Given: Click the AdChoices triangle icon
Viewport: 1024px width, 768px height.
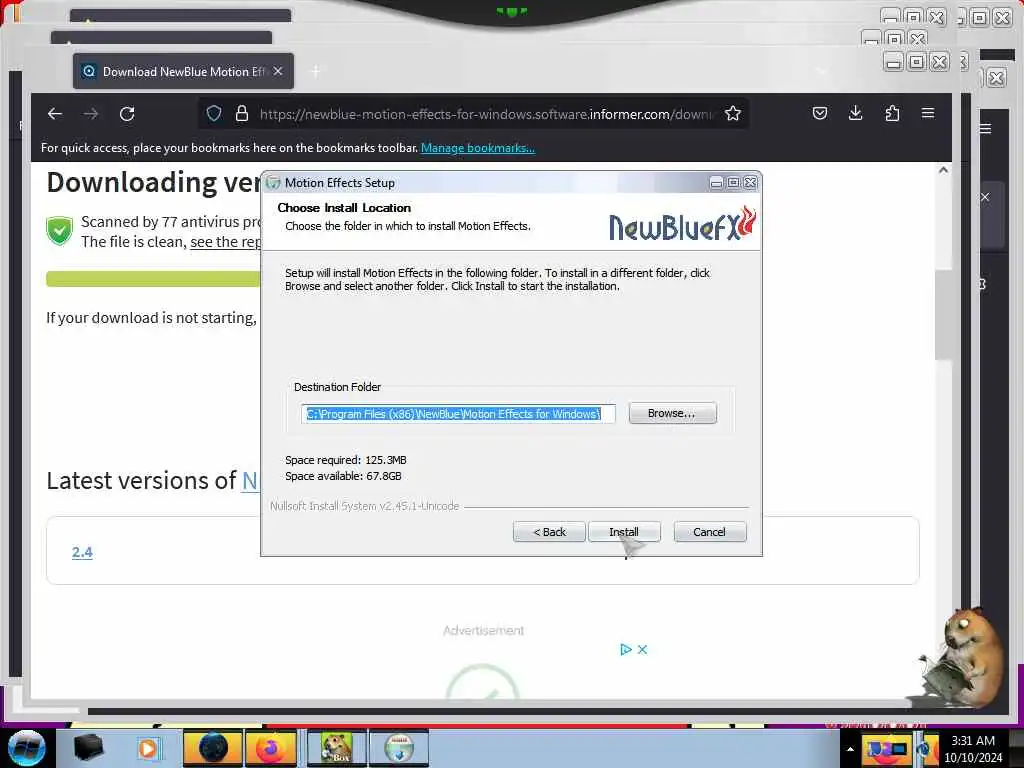Looking at the screenshot, I should click(626, 649).
